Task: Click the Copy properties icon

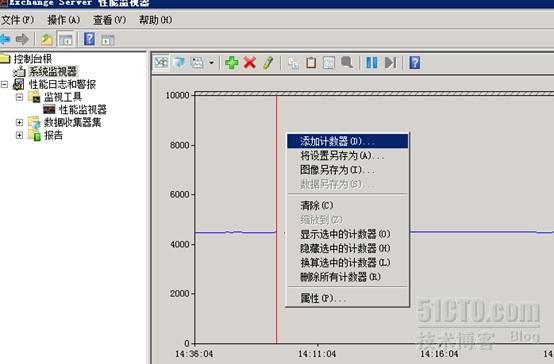Action: pyautogui.click(x=293, y=63)
